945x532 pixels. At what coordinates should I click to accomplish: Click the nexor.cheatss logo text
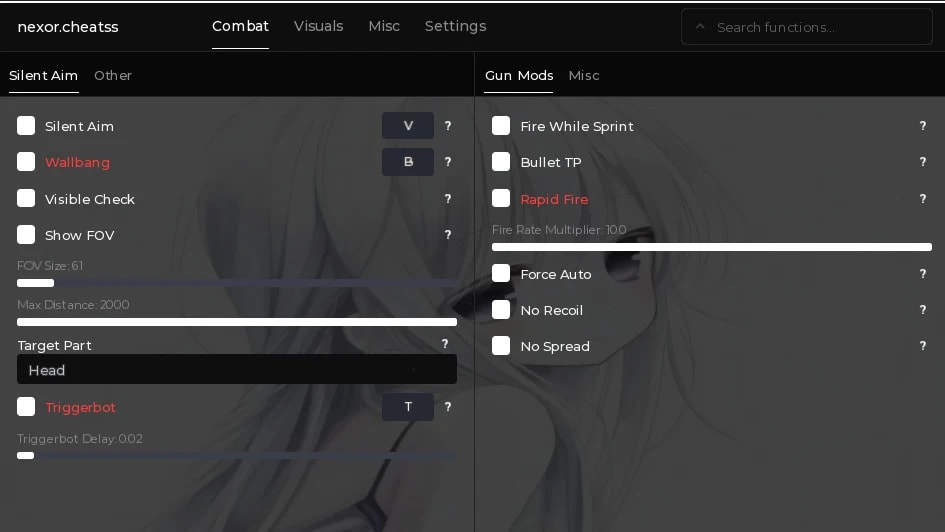pyautogui.click(x=68, y=27)
